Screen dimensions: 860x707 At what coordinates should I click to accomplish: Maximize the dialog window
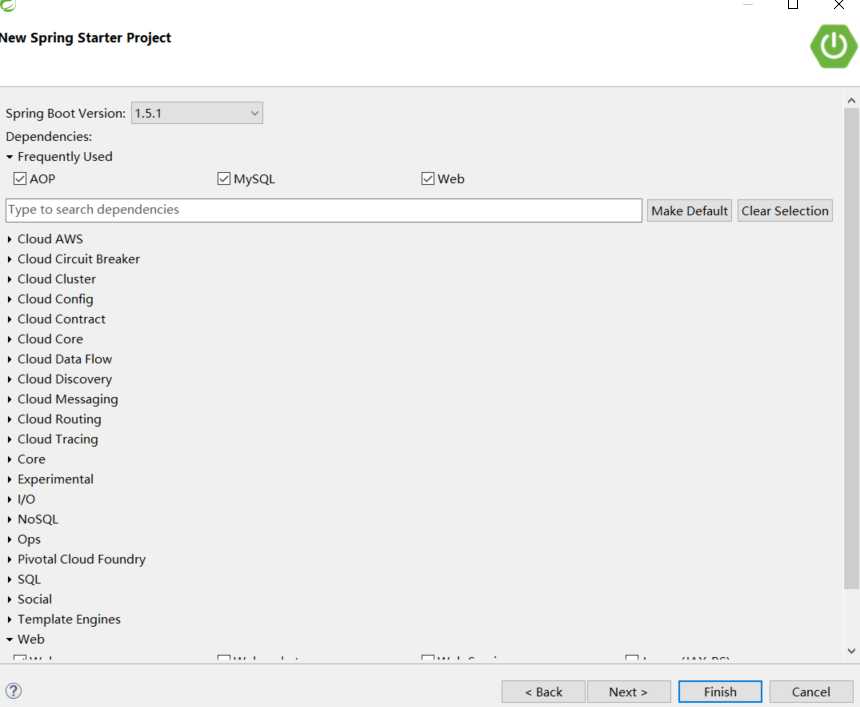pyautogui.click(x=793, y=5)
